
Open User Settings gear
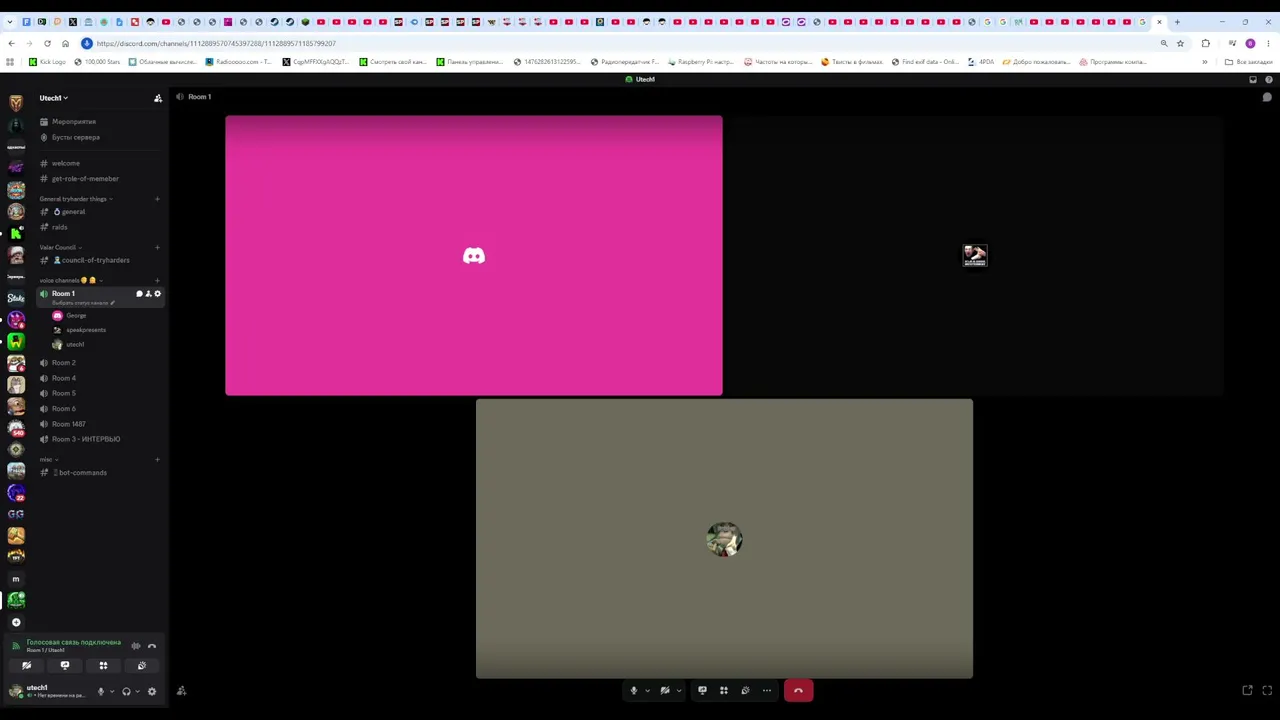click(x=152, y=691)
